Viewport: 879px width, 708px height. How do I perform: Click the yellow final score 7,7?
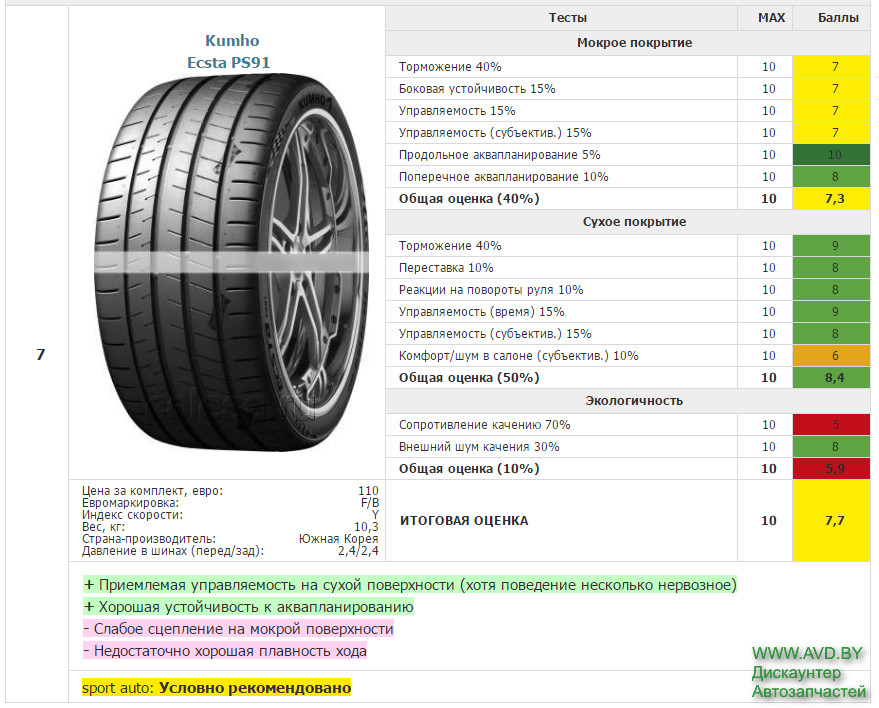click(x=831, y=520)
